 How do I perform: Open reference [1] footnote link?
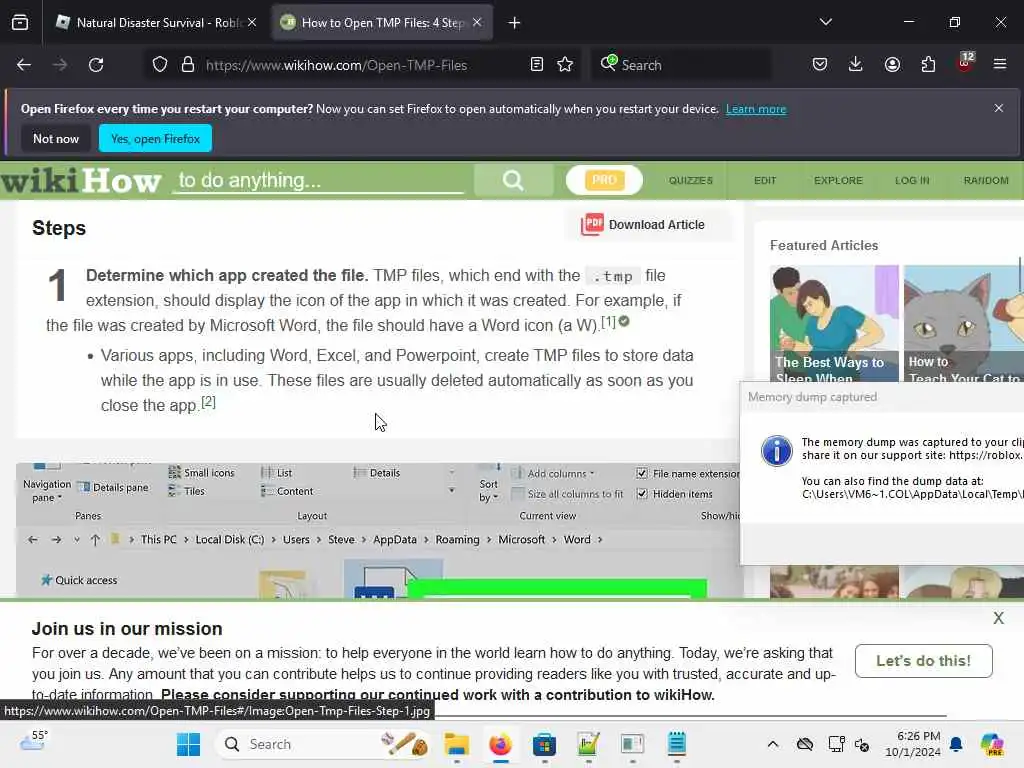[608, 321]
